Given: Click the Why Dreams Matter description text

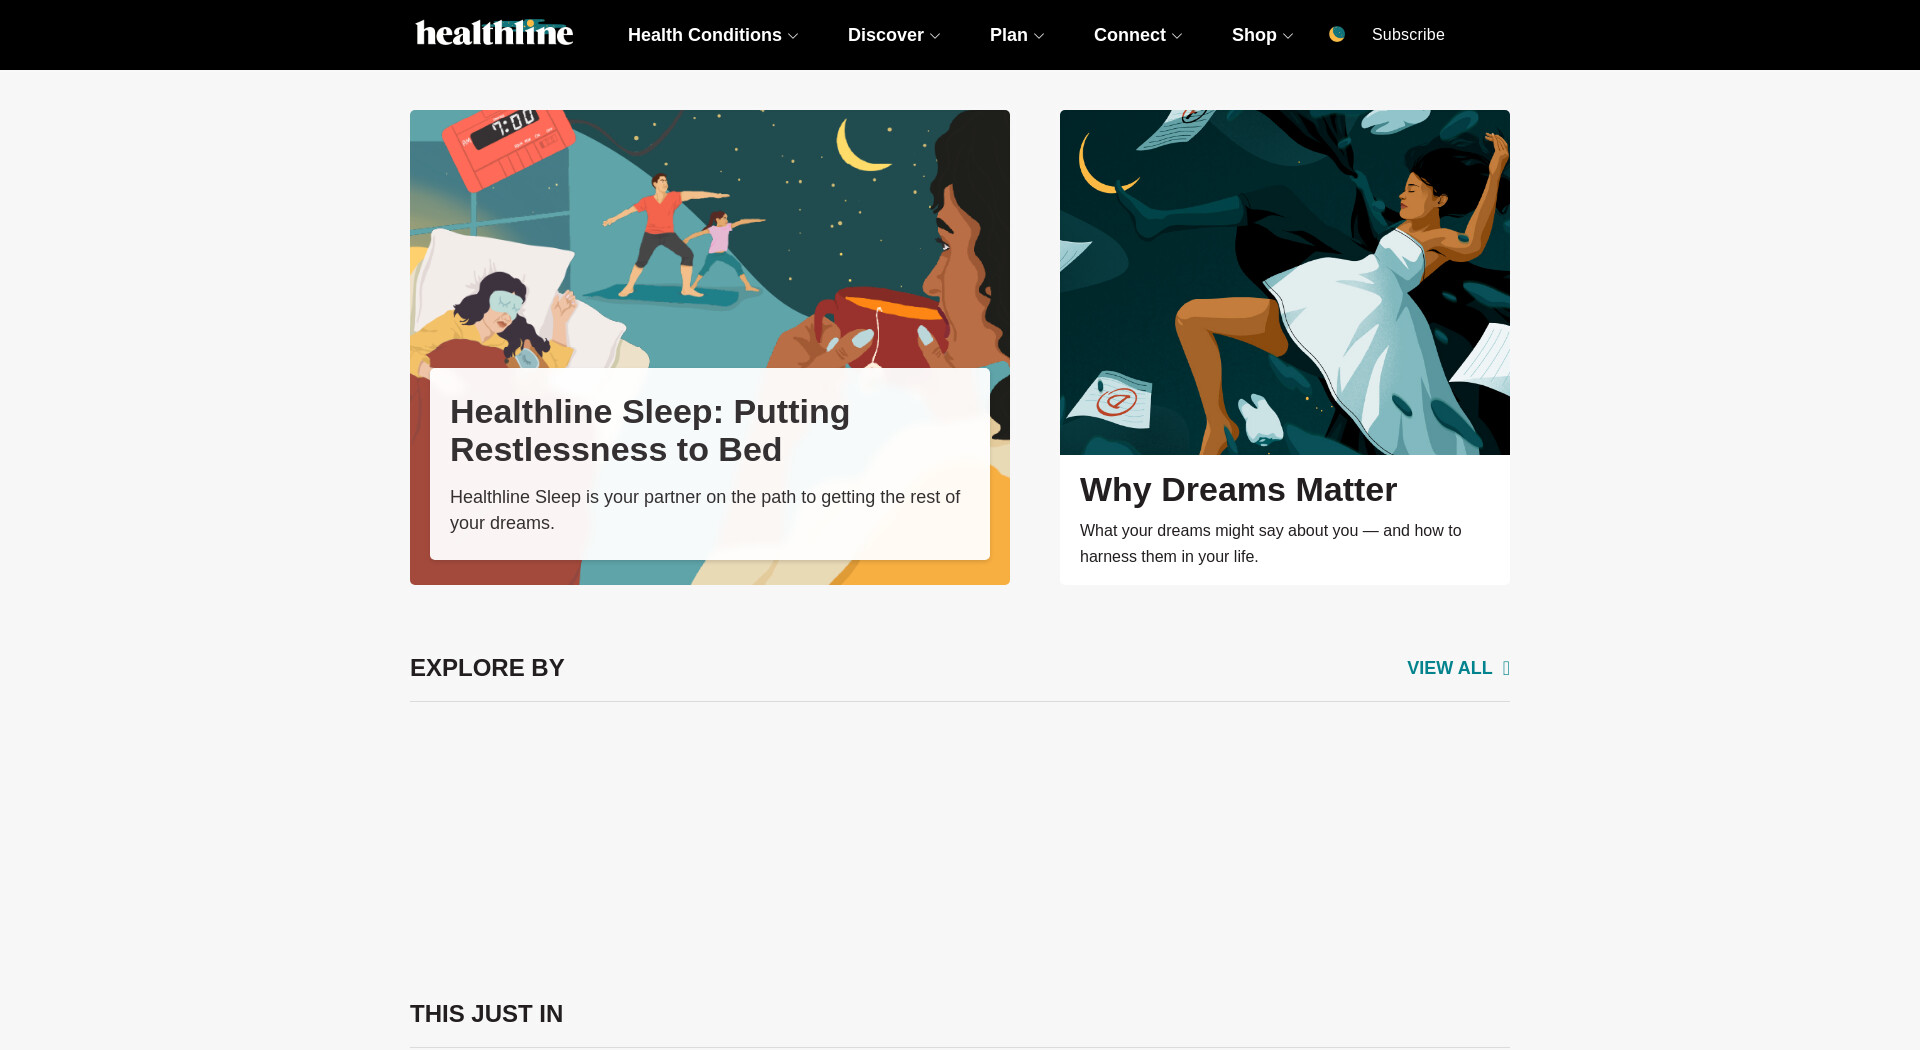Looking at the screenshot, I should [x=1270, y=543].
